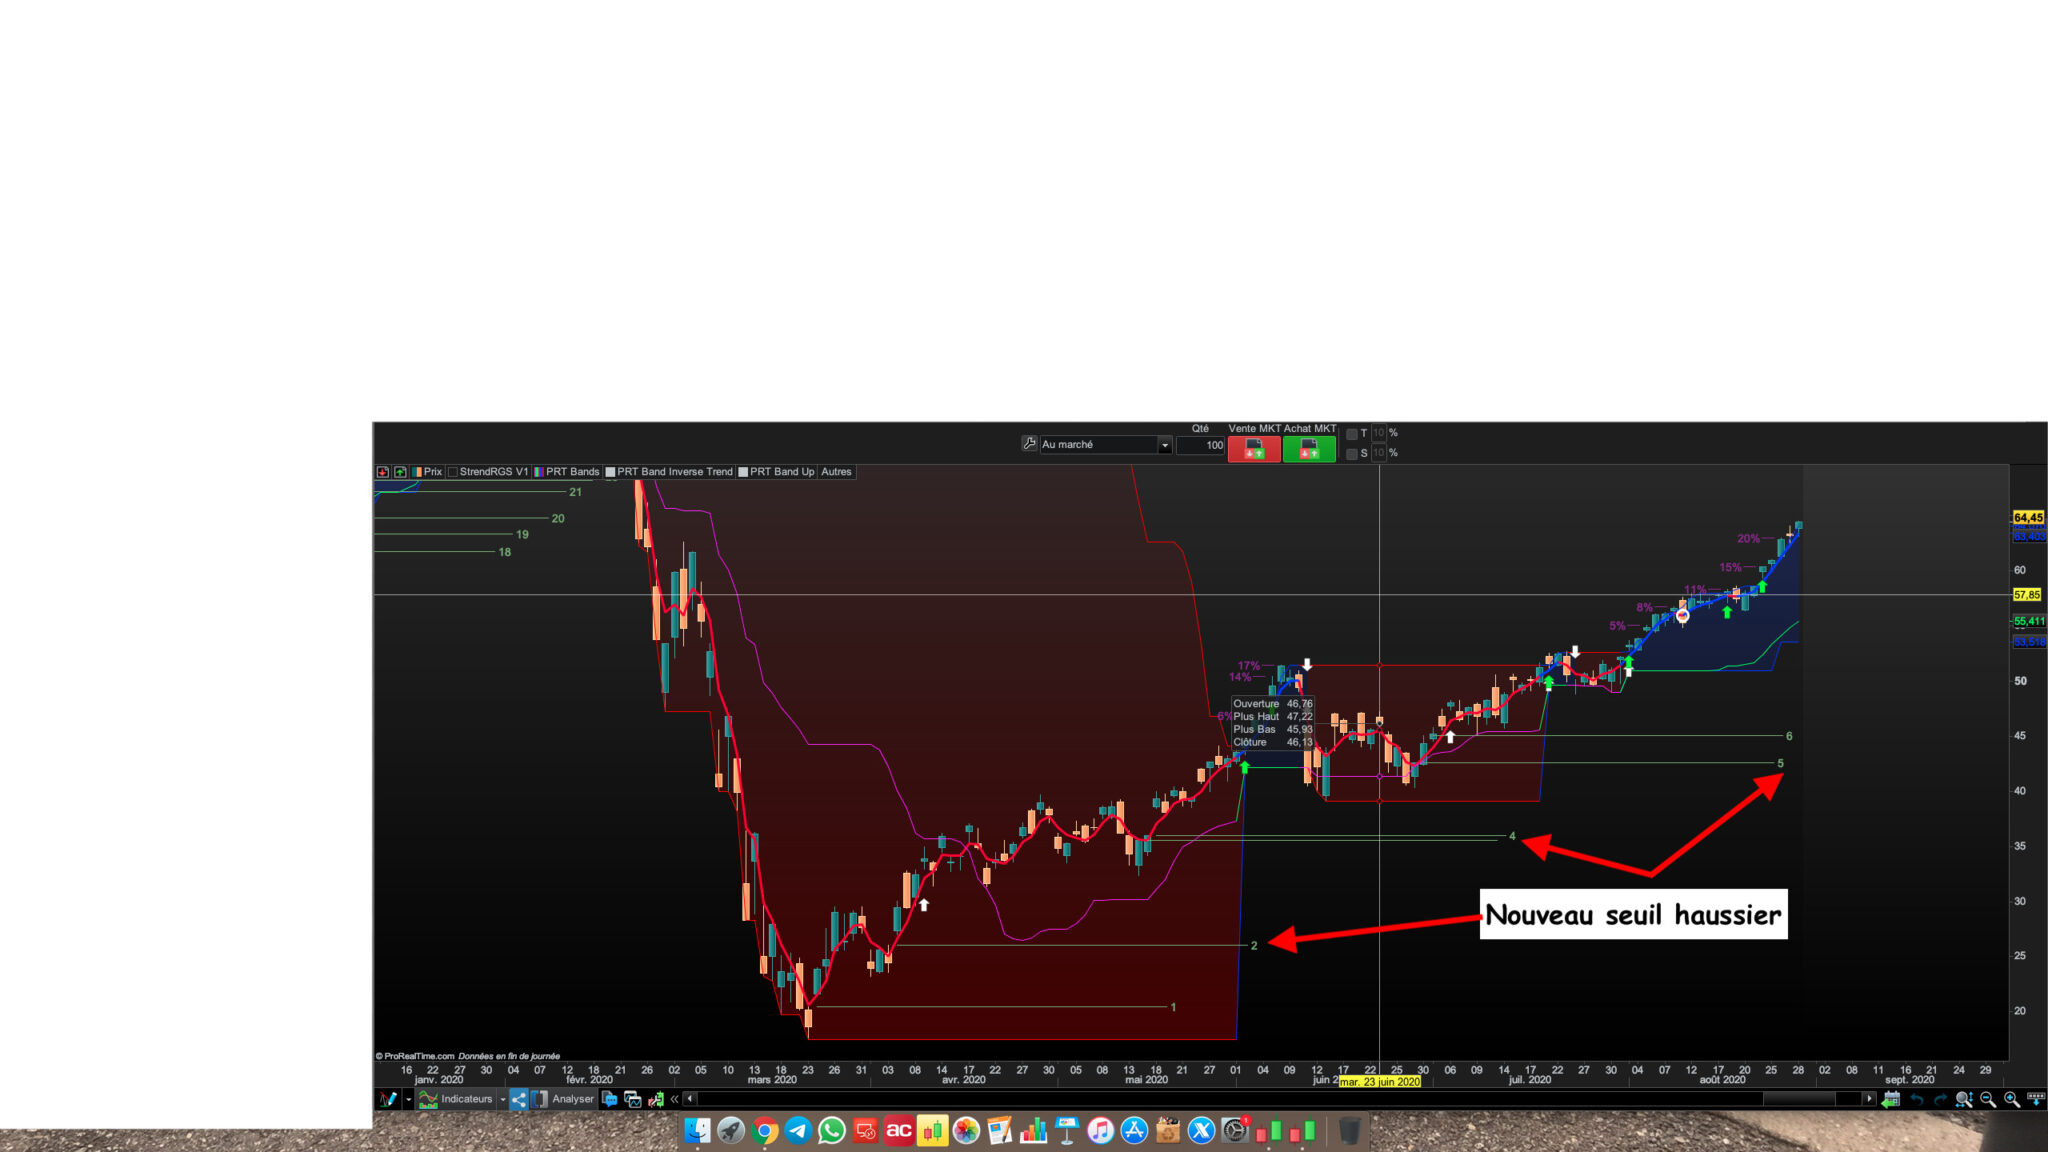Viewport: 2048px width, 1152px height.
Task: Click the drawing tools pencil icon
Action: click(388, 1099)
